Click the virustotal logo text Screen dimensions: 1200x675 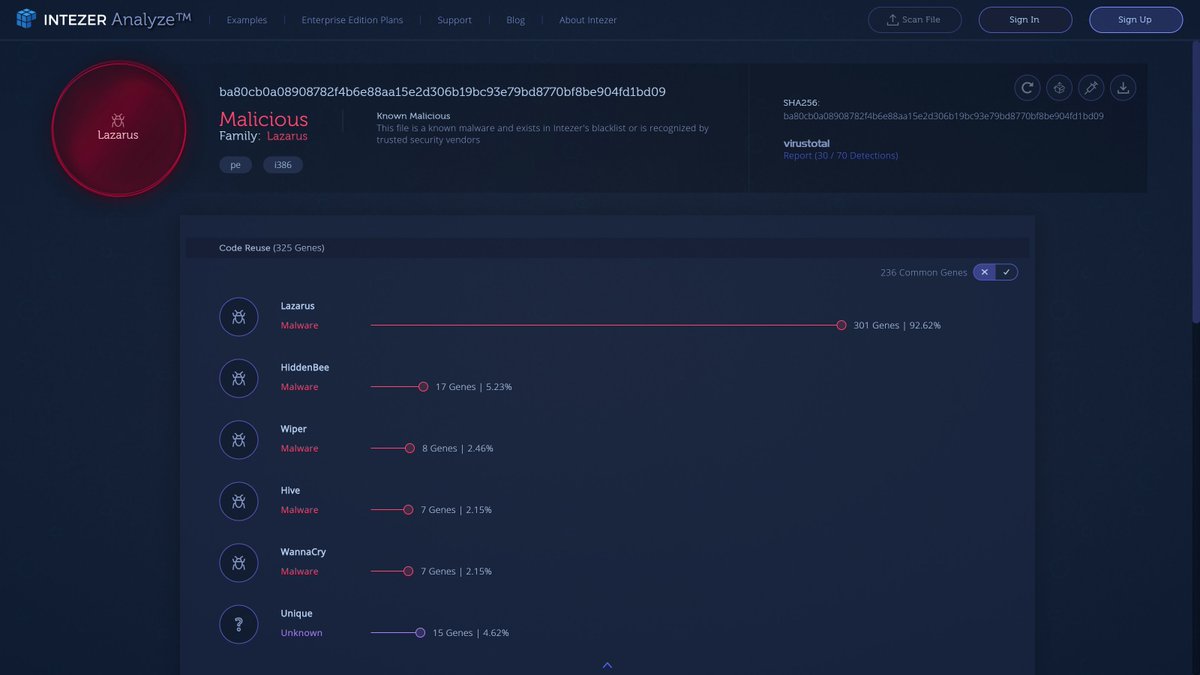point(806,143)
